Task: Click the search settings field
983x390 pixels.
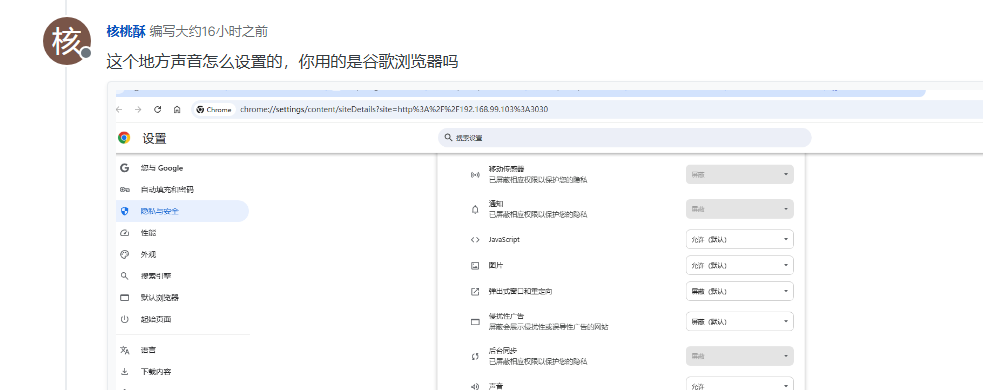Action: [x=624, y=137]
